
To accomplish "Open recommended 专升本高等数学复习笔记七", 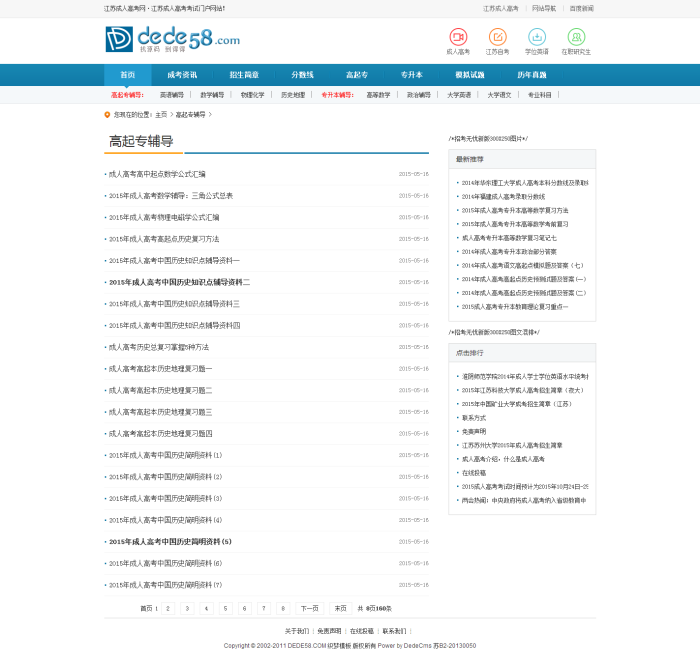I will (509, 238).
